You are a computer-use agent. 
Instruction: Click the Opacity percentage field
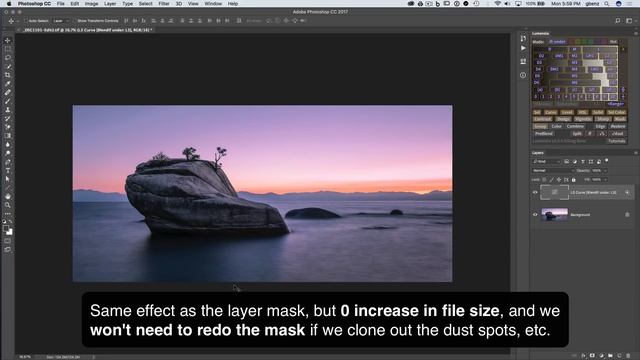pos(597,171)
